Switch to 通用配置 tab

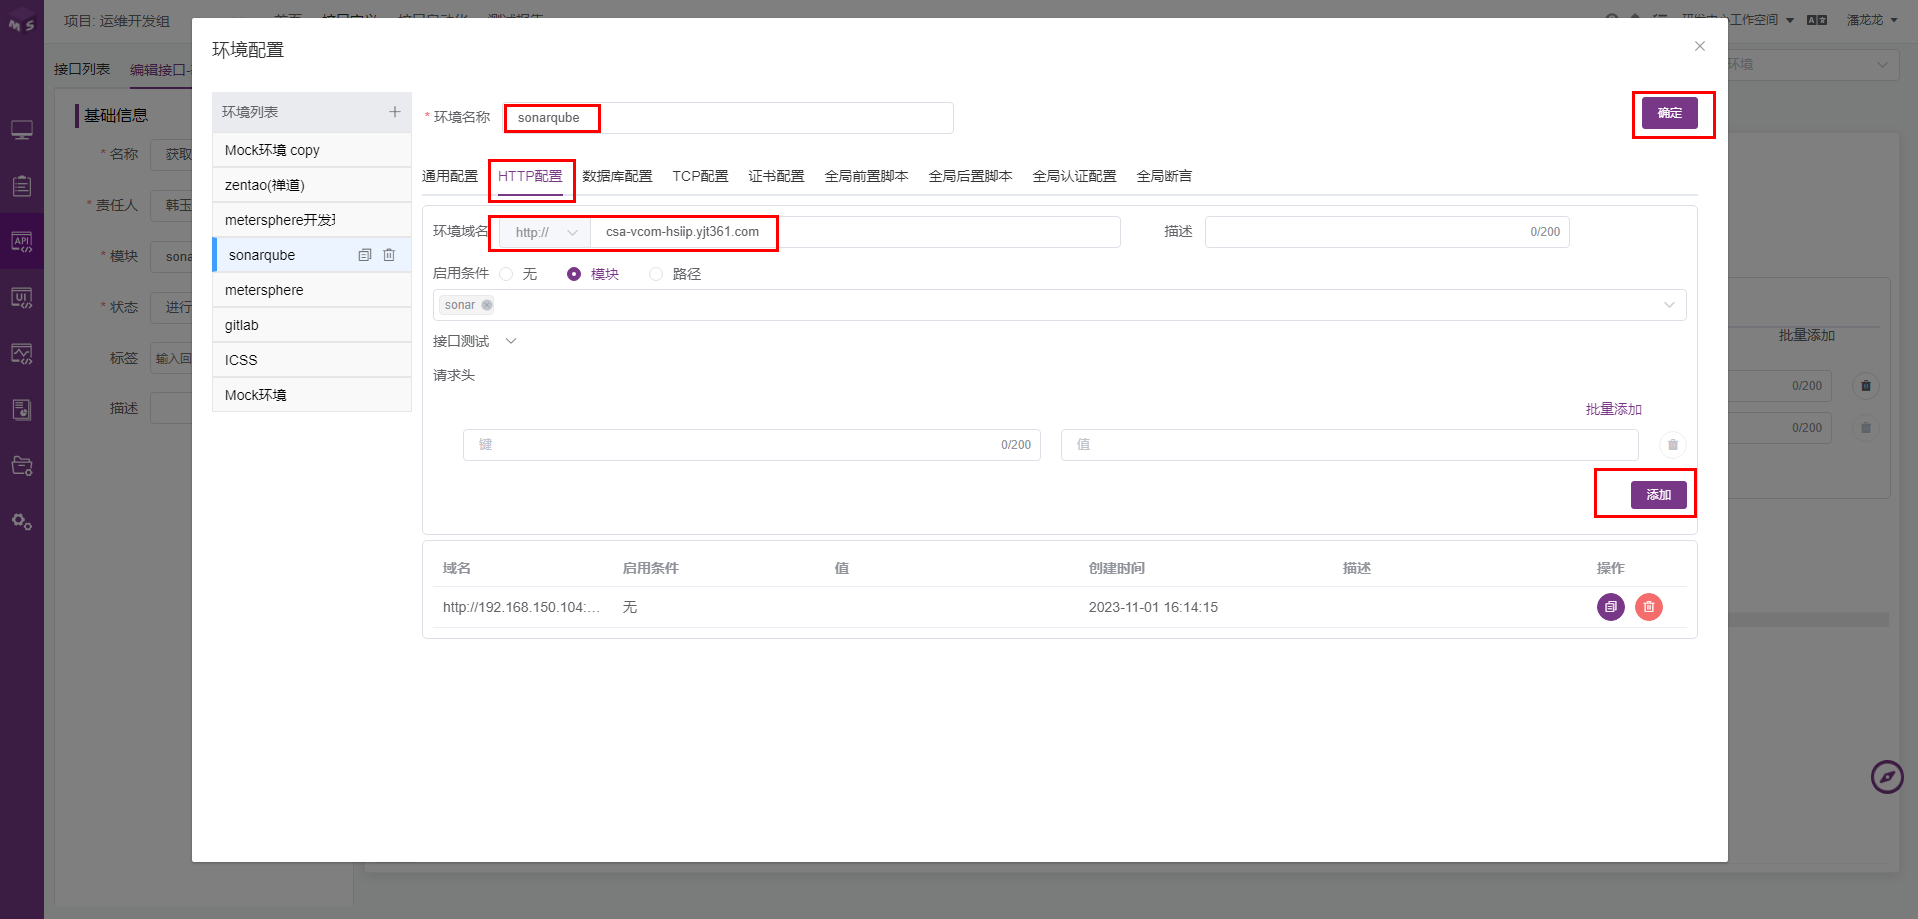coord(450,176)
